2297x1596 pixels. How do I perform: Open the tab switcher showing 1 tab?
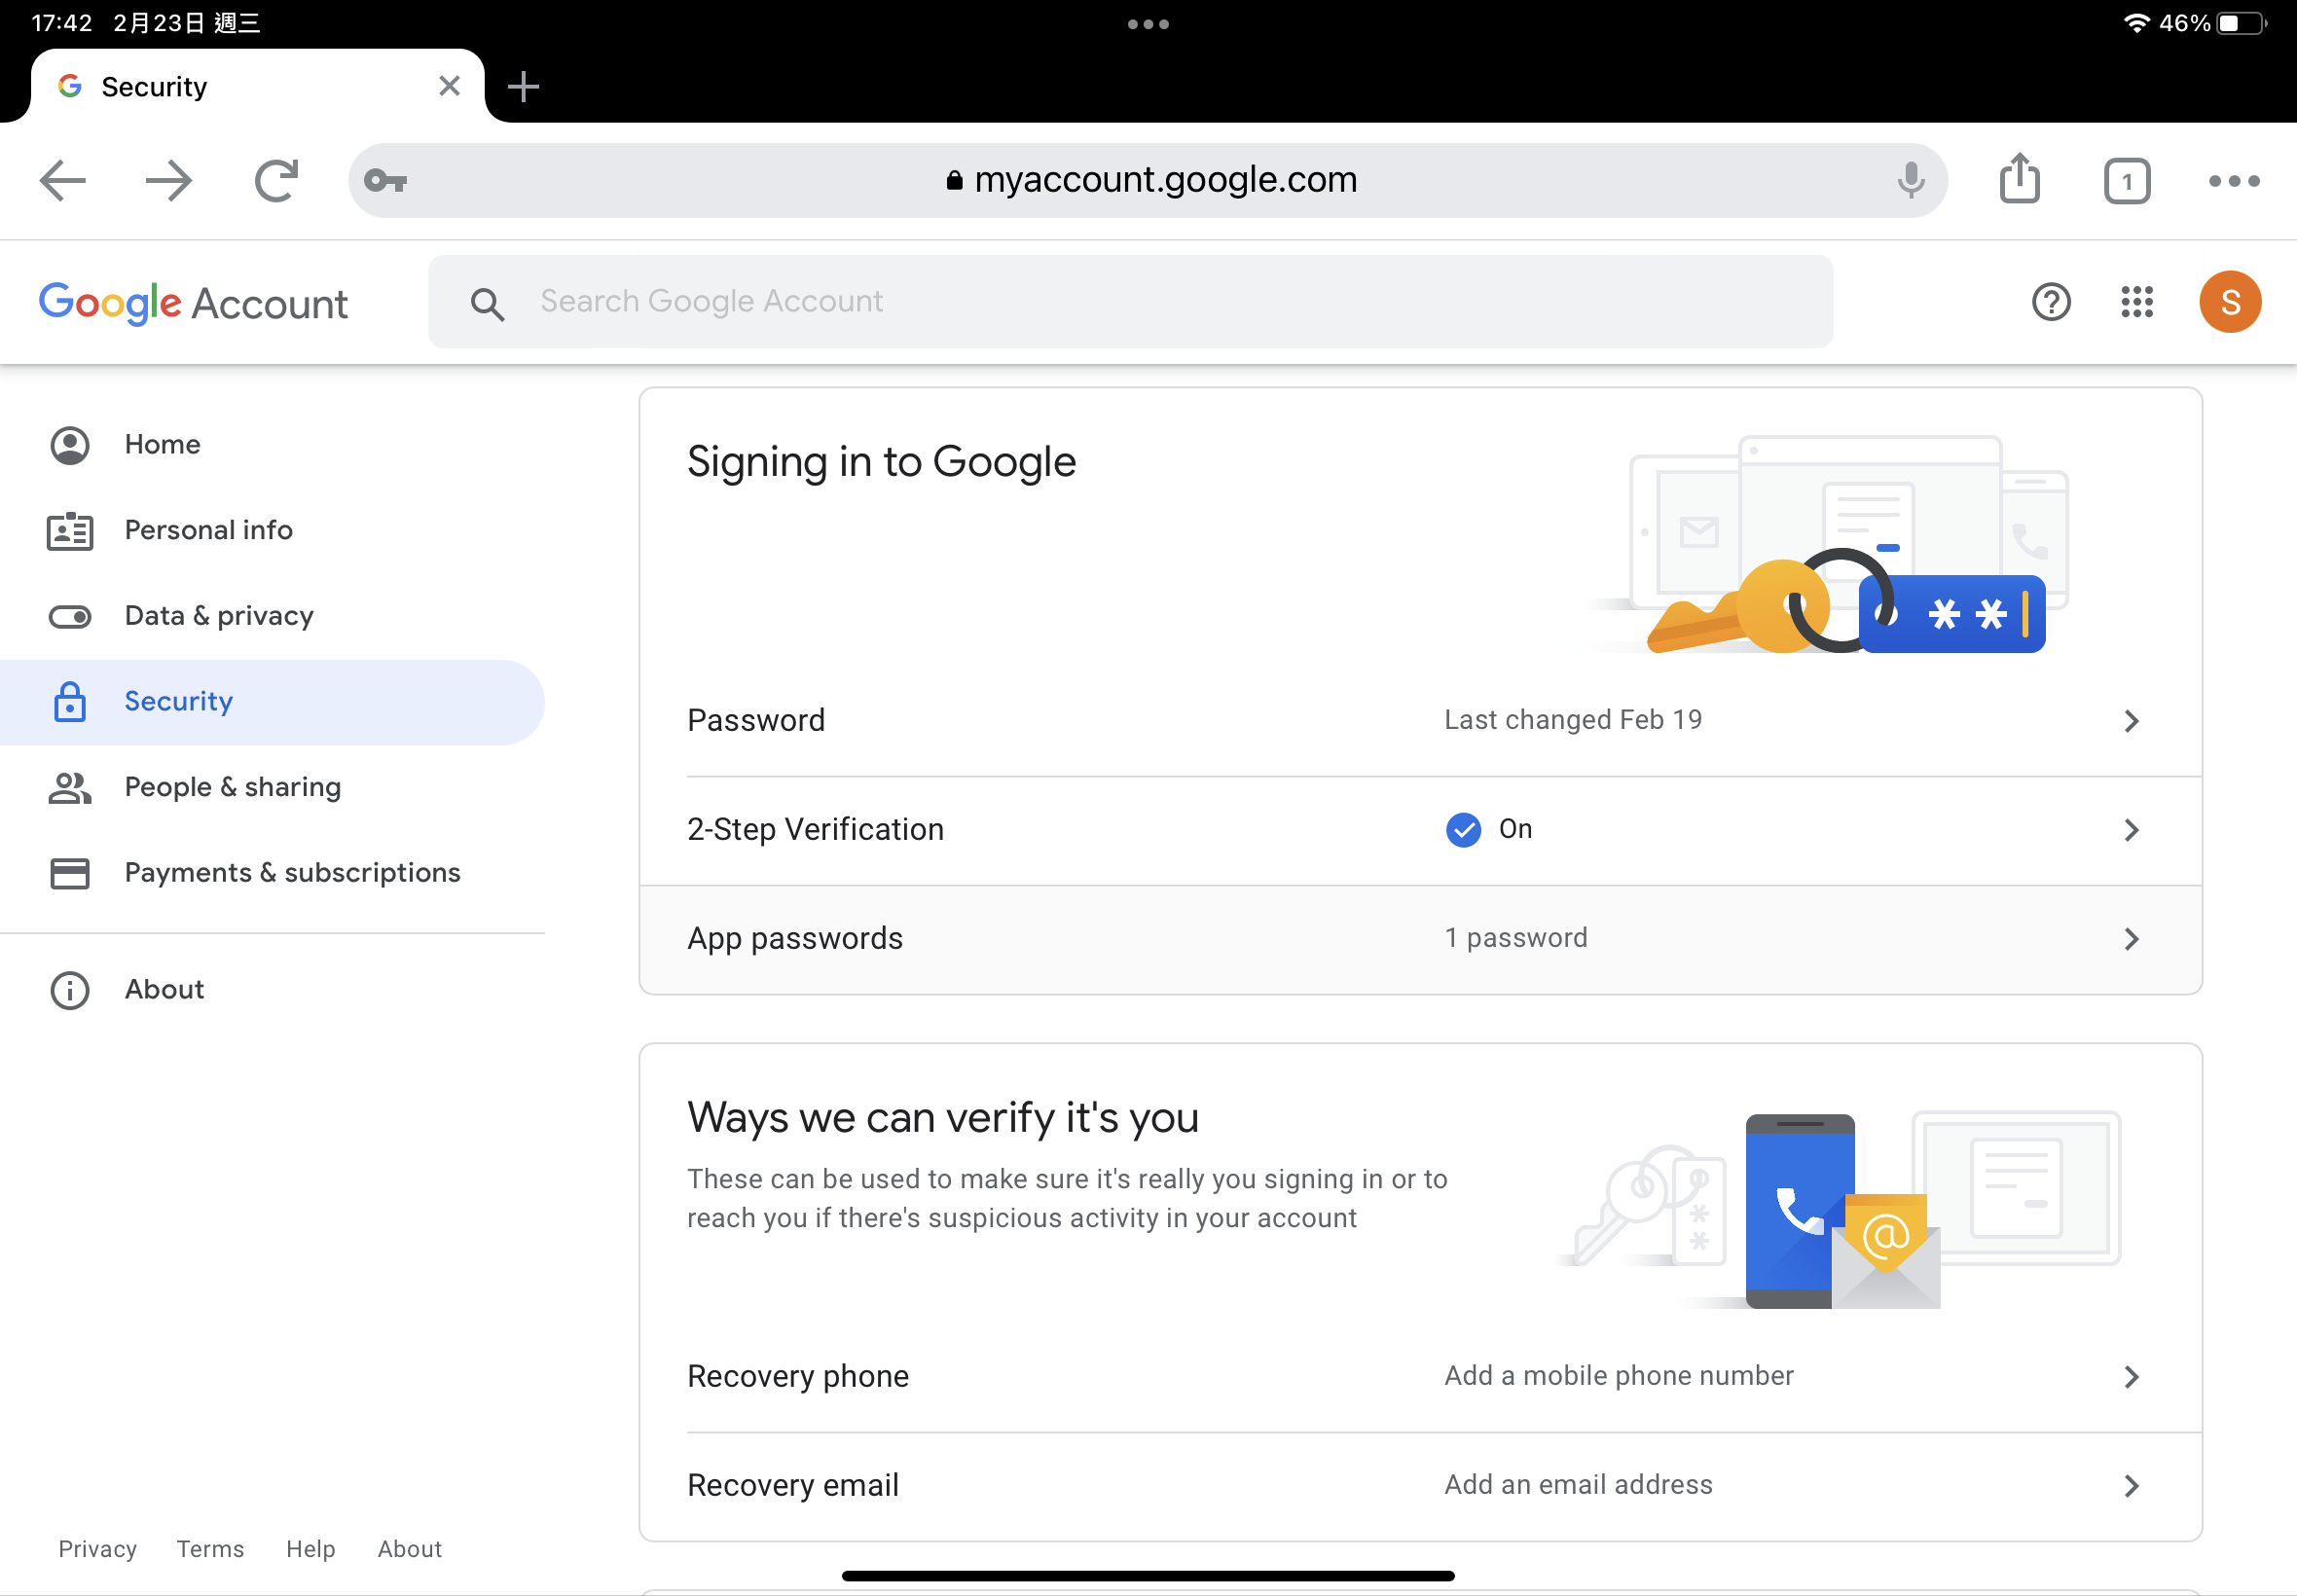click(x=2126, y=181)
